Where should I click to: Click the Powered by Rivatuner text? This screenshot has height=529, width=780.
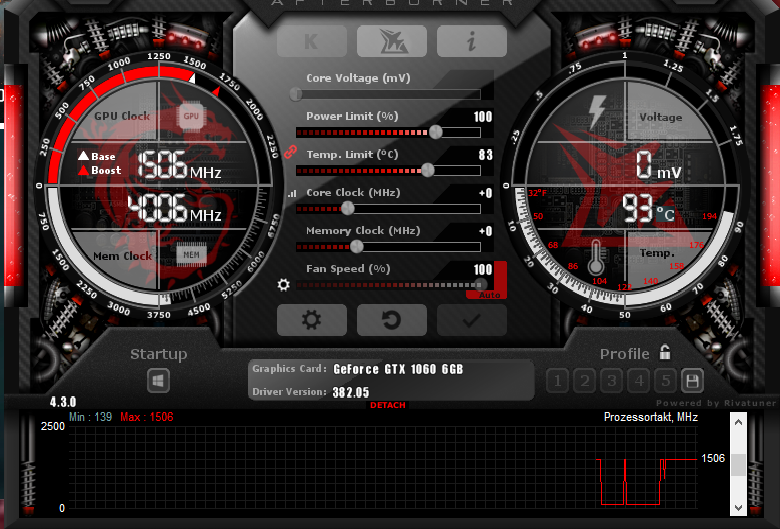pos(716,403)
